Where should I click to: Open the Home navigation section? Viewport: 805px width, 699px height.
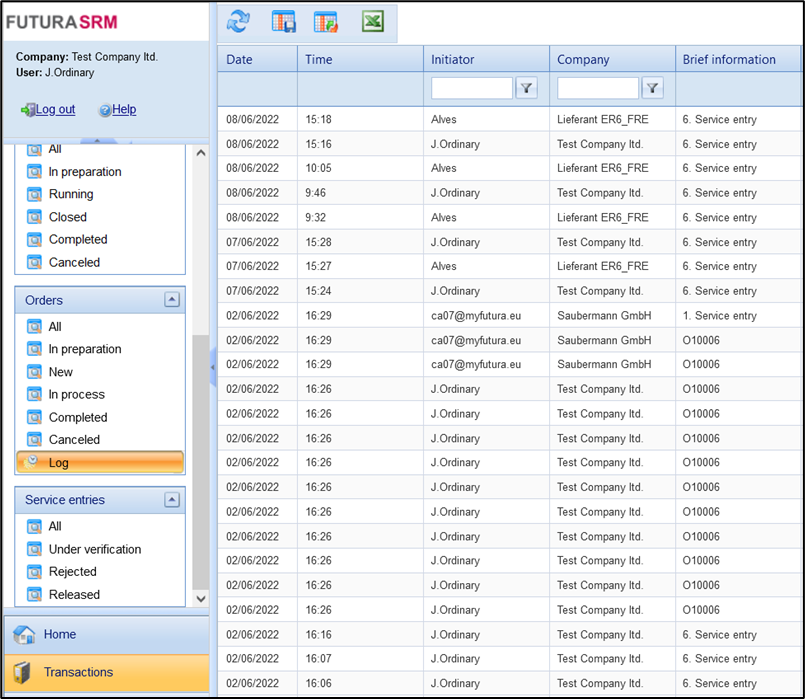click(60, 634)
